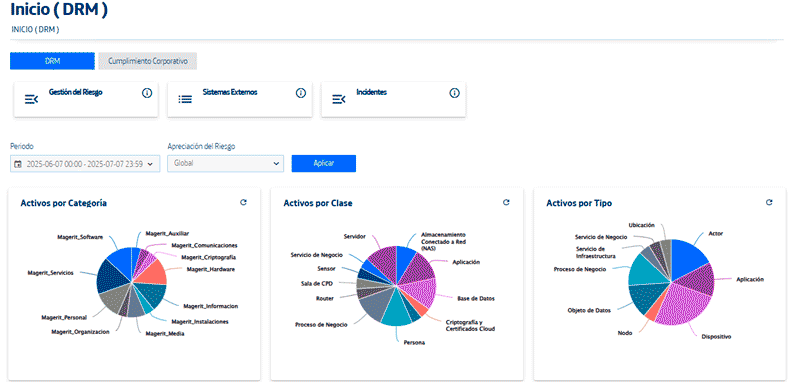
Task: Refresh the Activos por Clase chart
Action: pyautogui.click(x=506, y=202)
